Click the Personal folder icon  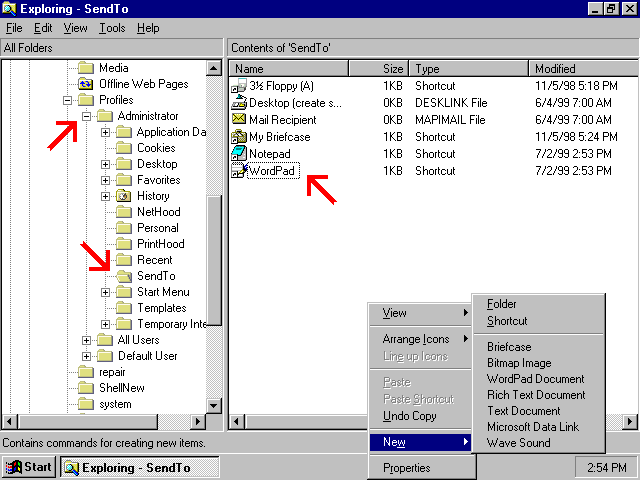124,228
